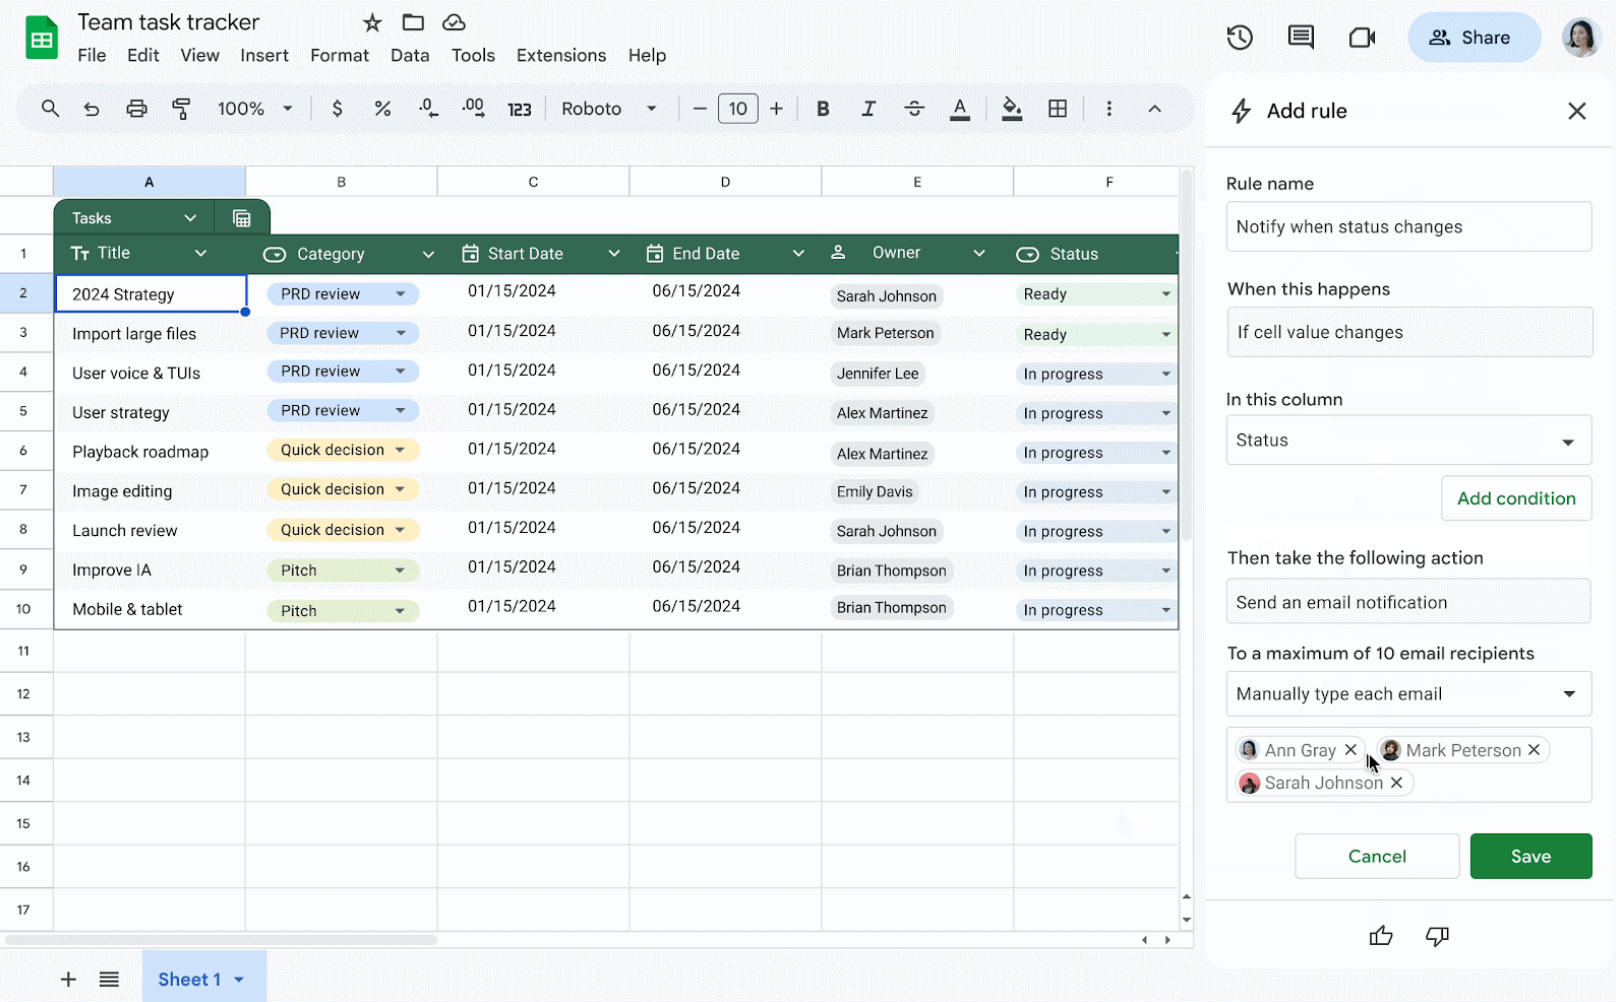Viewport: 1616px width, 1002px height.
Task: Toggle italic formatting
Action: (868, 108)
